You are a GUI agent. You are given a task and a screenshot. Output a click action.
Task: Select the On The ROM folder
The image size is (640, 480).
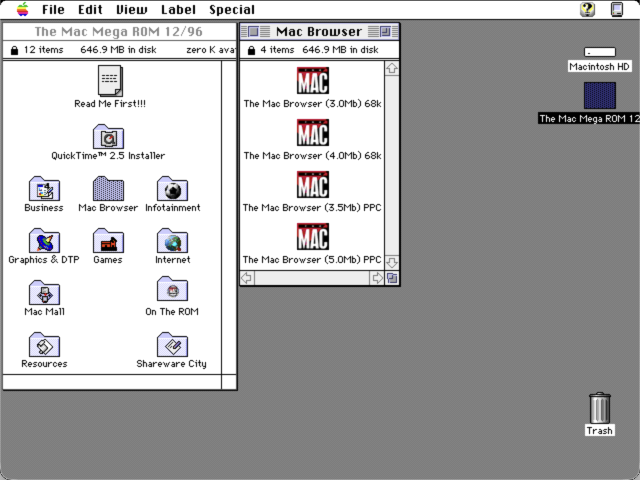click(172, 289)
